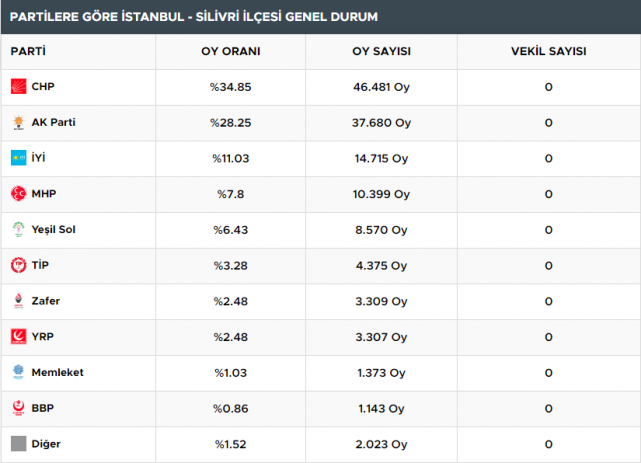Click the Zafer party name text
Image resolution: width=641 pixels, height=463 pixels.
tap(46, 301)
